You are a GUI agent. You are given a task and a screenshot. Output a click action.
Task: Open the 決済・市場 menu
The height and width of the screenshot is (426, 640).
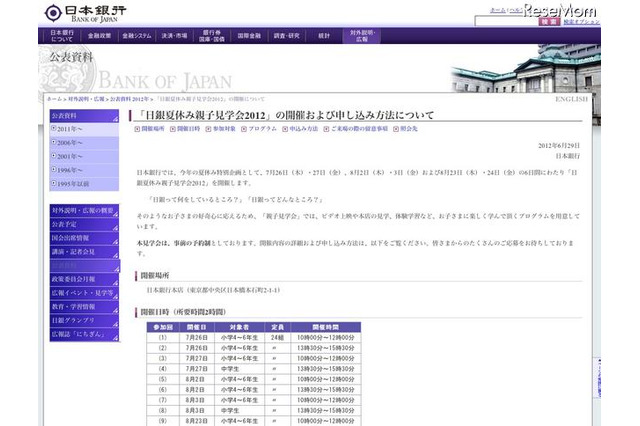click(x=174, y=36)
